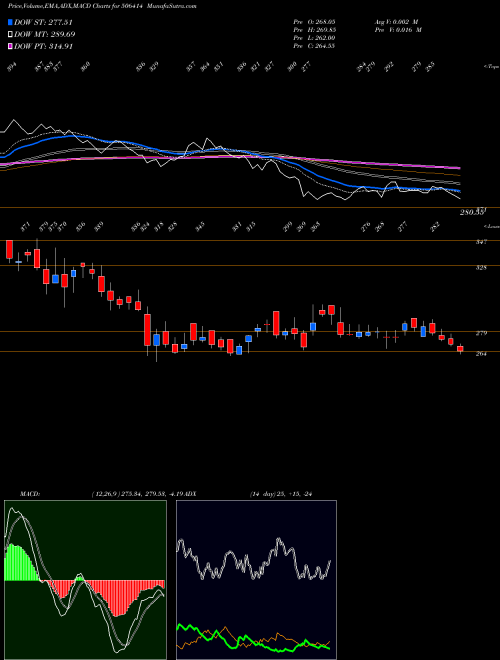Click the 279 price axis label
This screenshot has width=500, height=660.
tap(481, 333)
